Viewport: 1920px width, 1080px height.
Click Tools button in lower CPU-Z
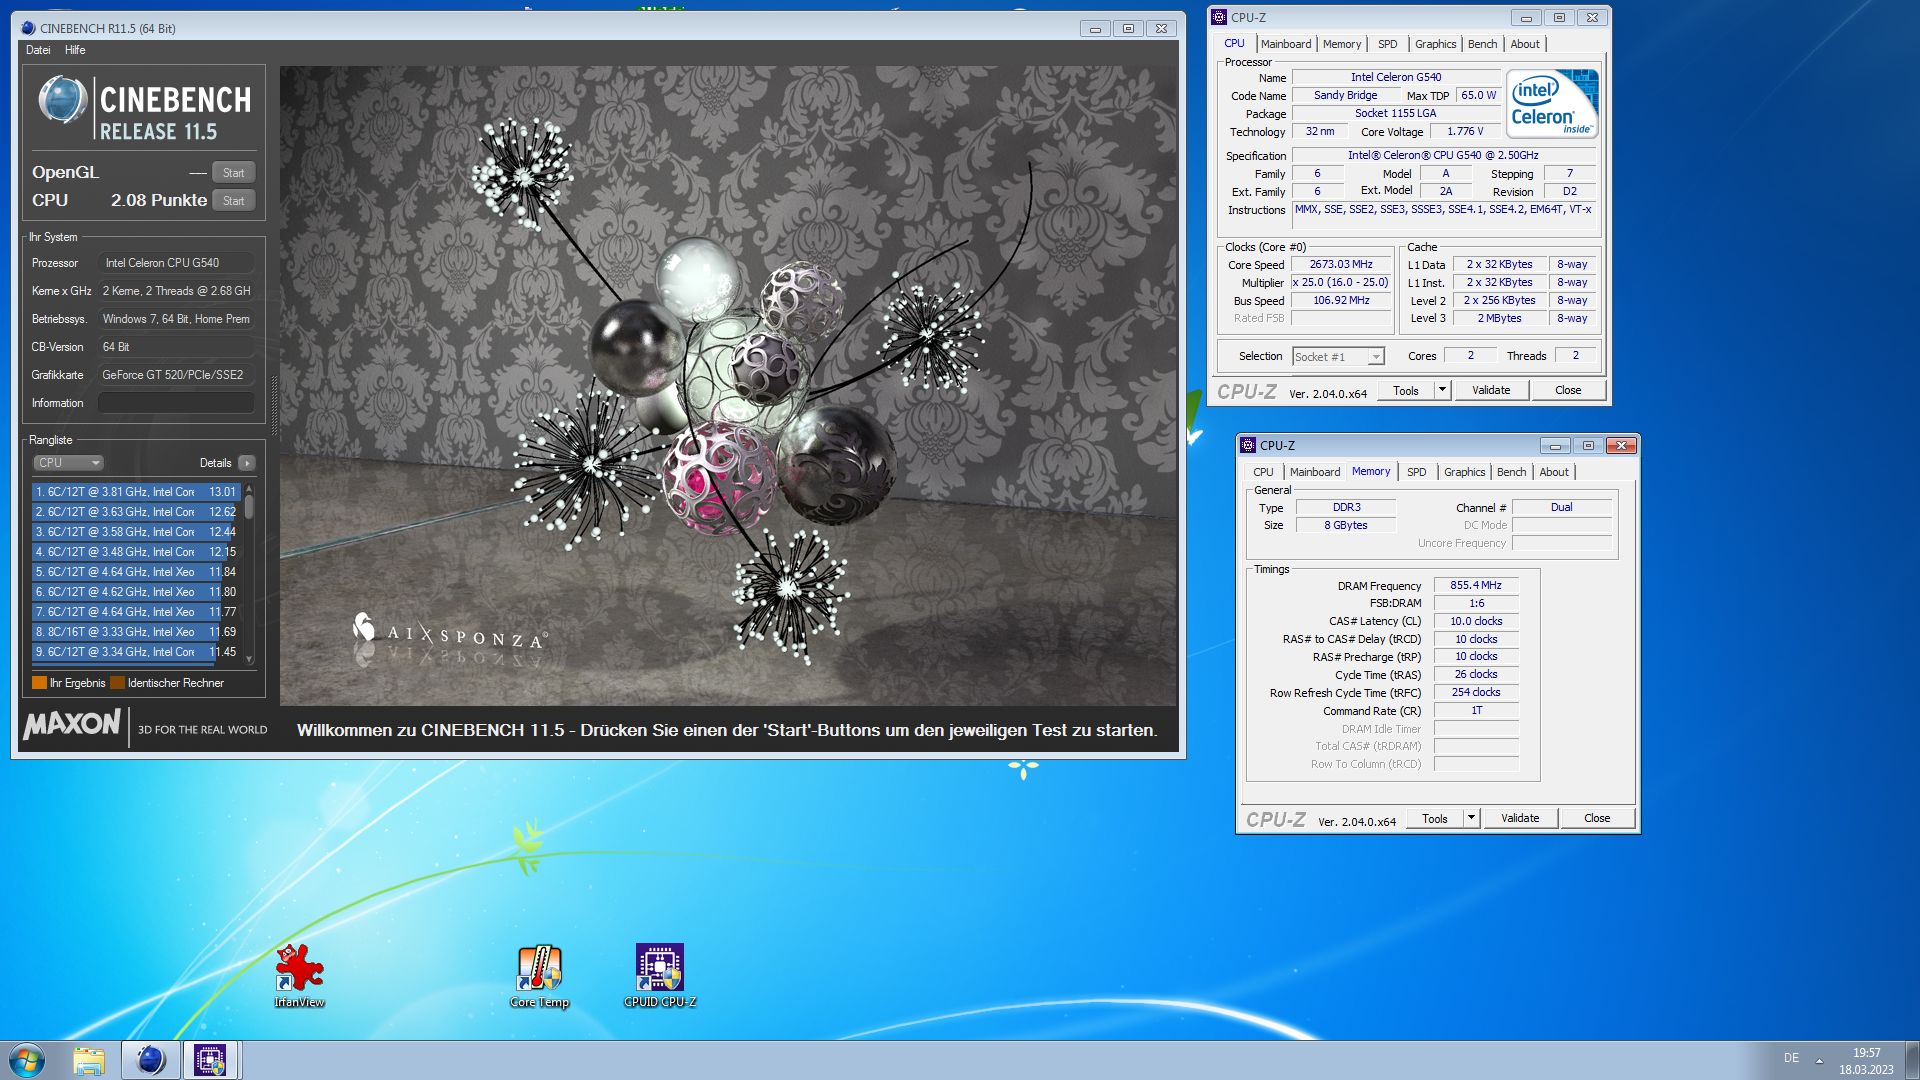[x=1434, y=819]
